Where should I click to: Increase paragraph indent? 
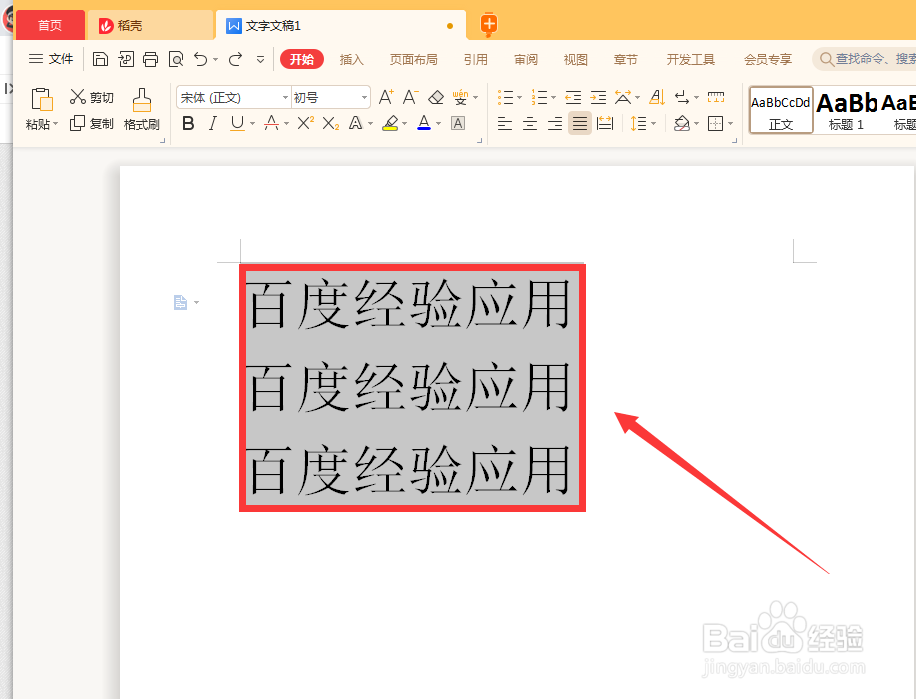598,97
